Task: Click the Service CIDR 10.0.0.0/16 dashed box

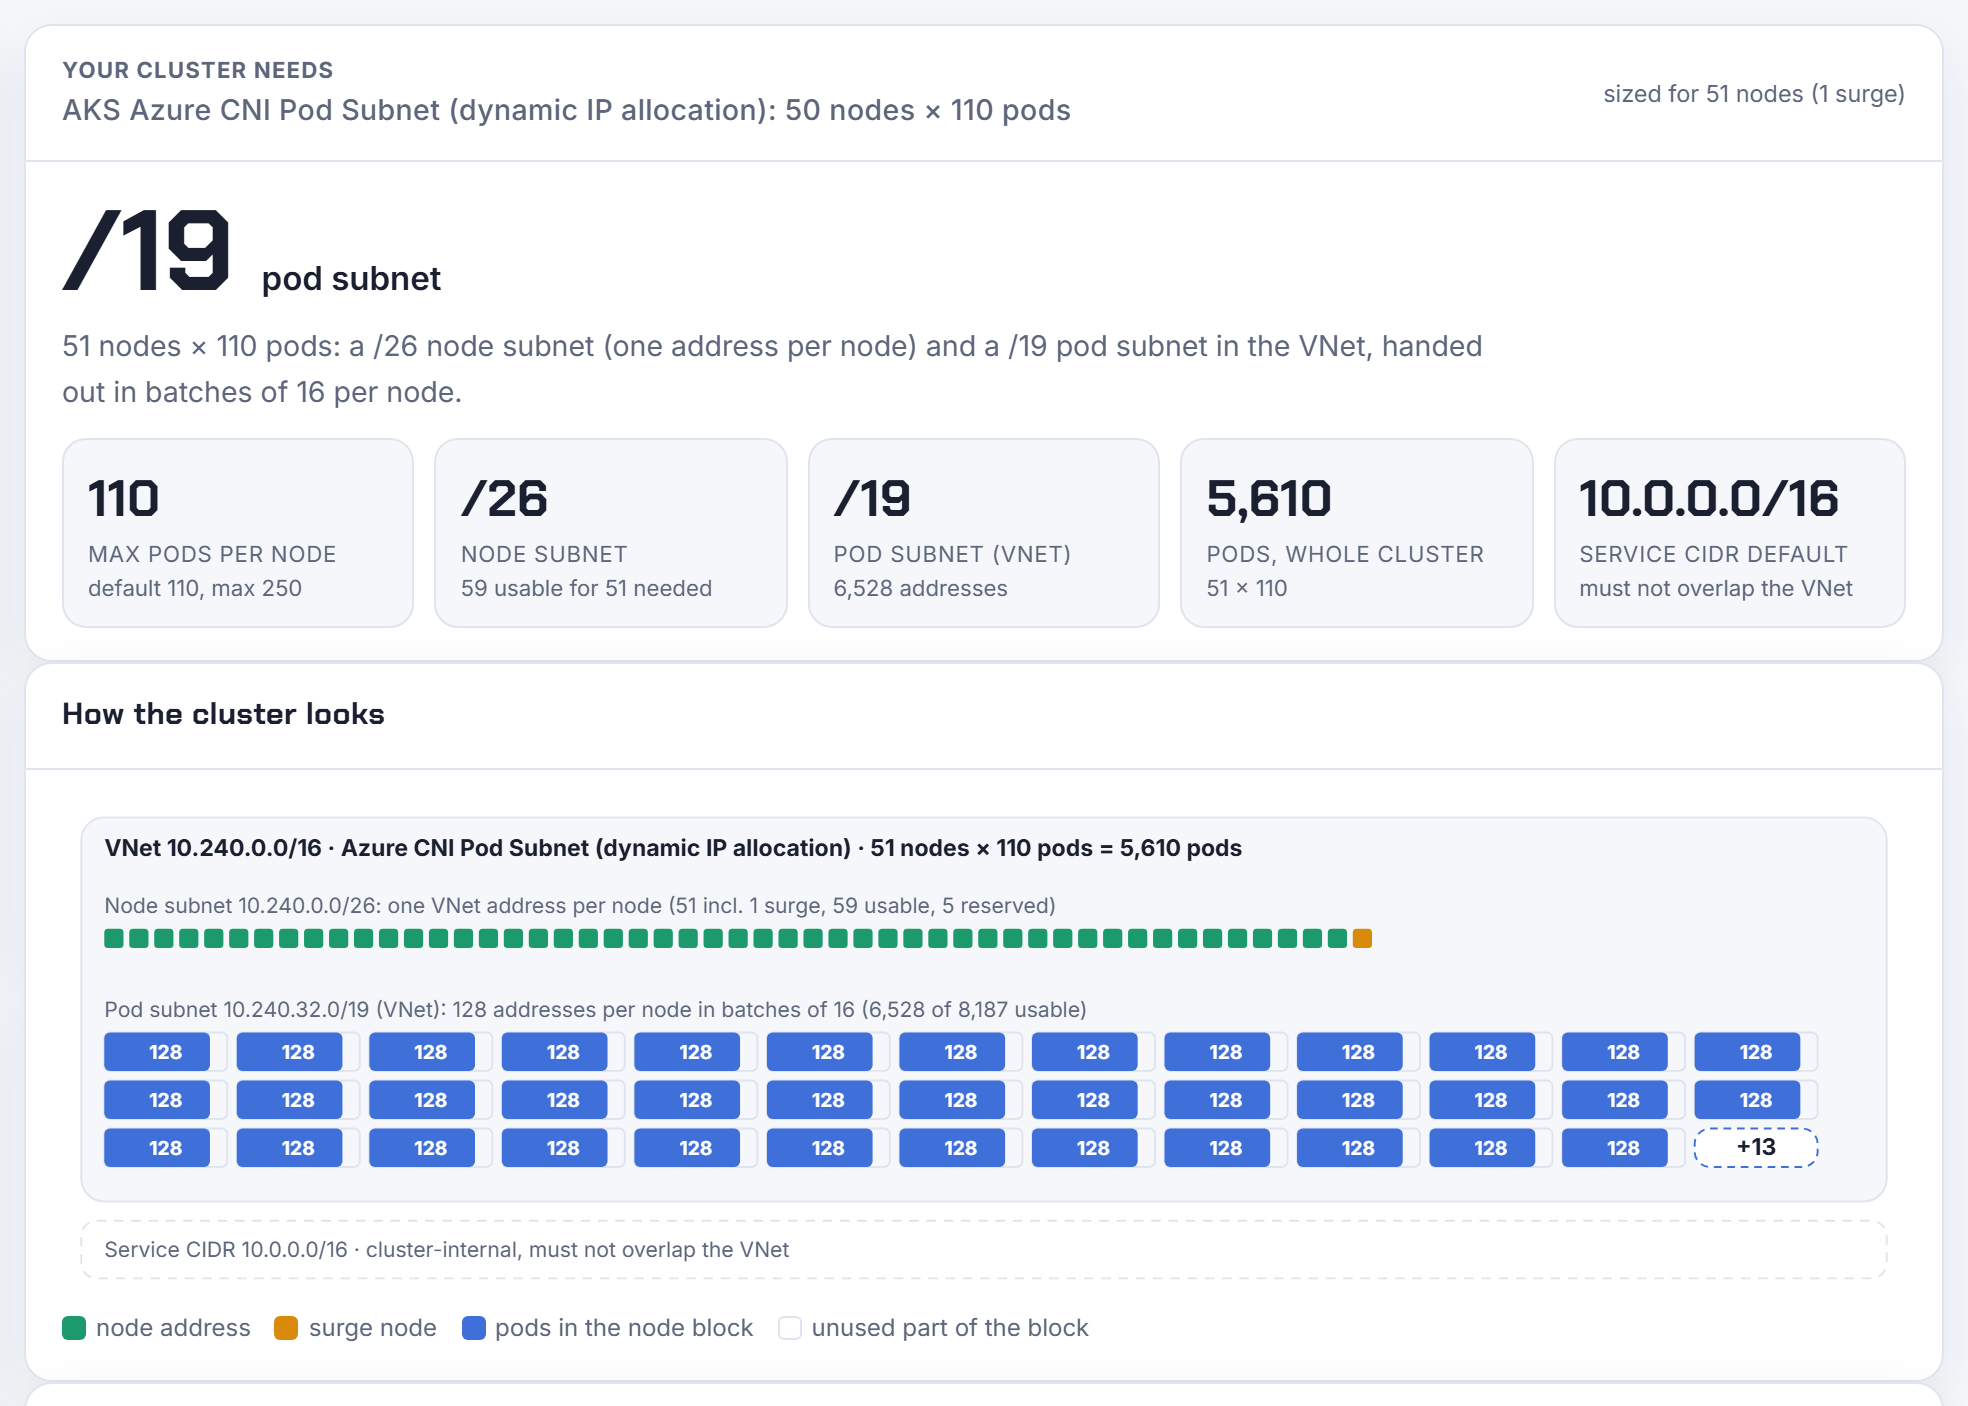Action: point(984,1250)
